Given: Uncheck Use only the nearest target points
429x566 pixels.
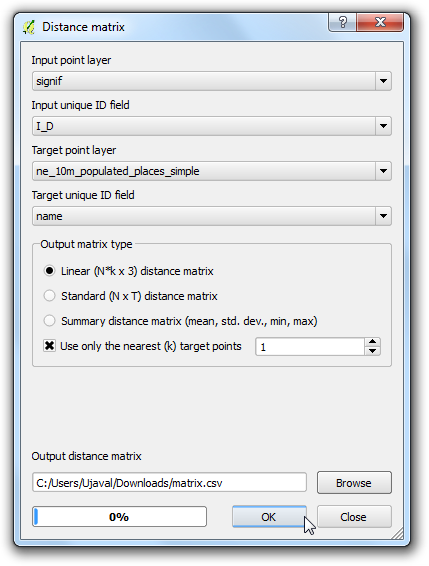Looking at the screenshot, I should [49, 346].
